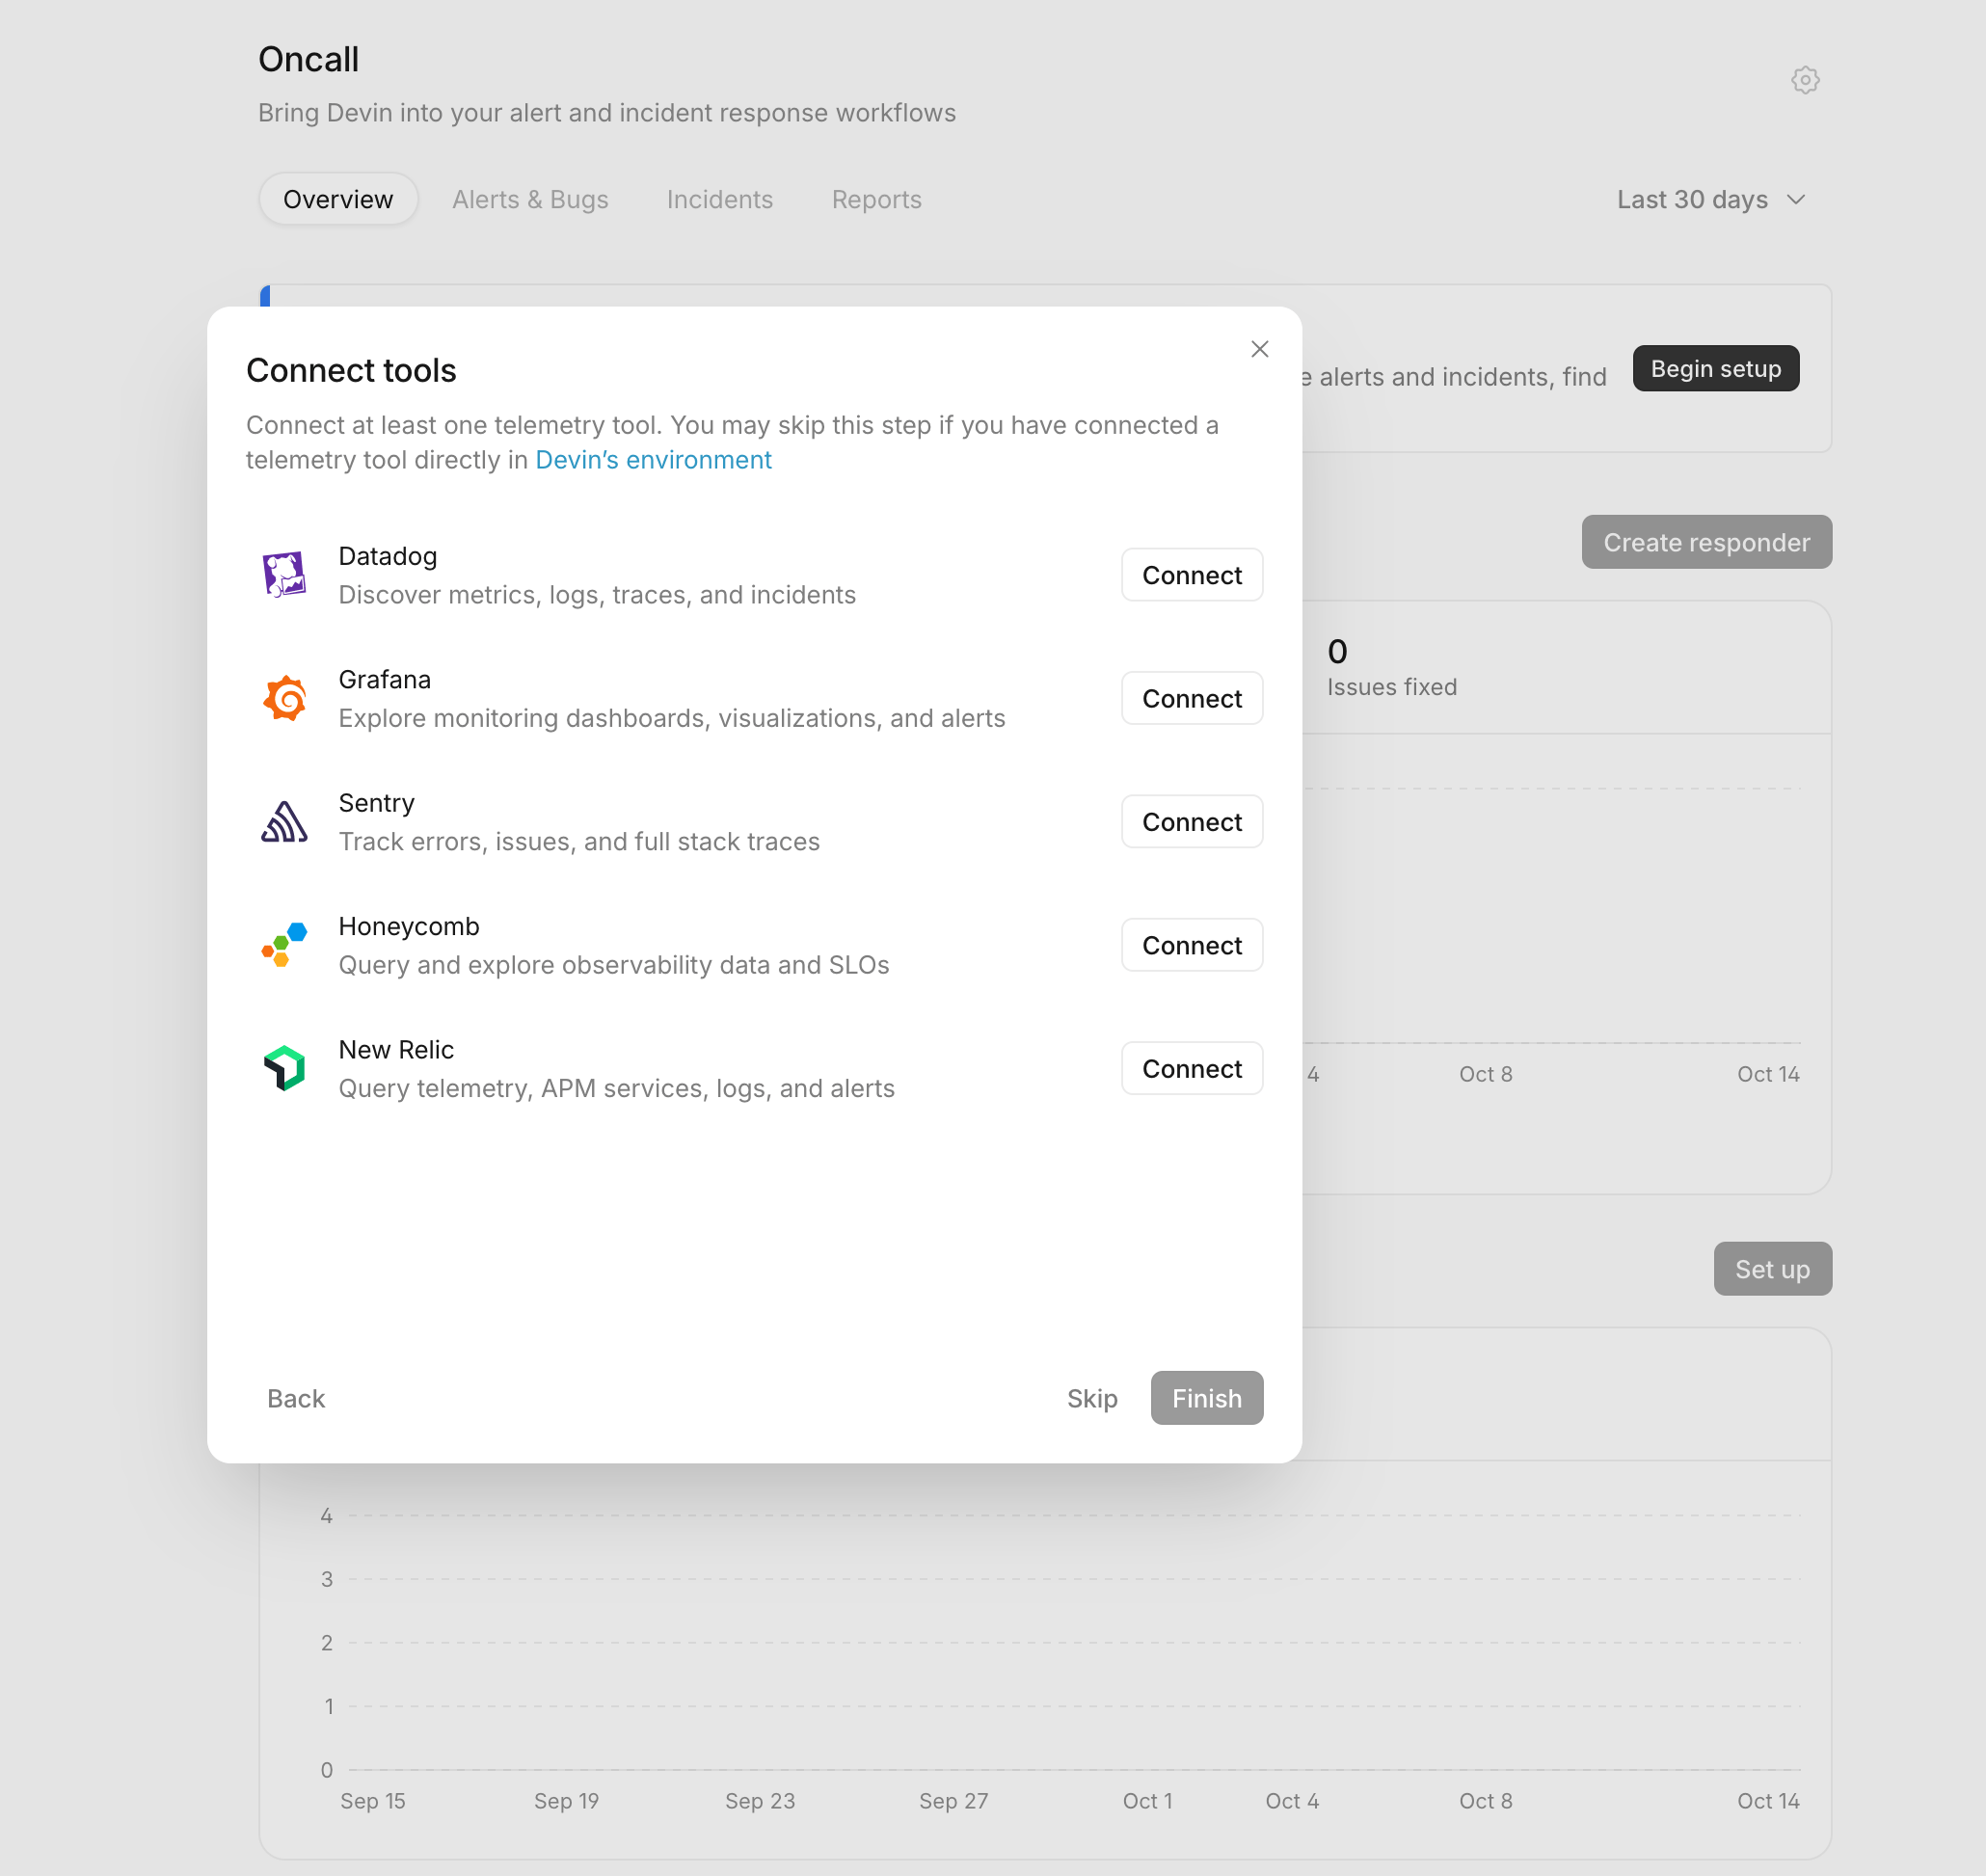The height and width of the screenshot is (1876, 1986).
Task: Click the New Relic logo icon
Action: (284, 1068)
